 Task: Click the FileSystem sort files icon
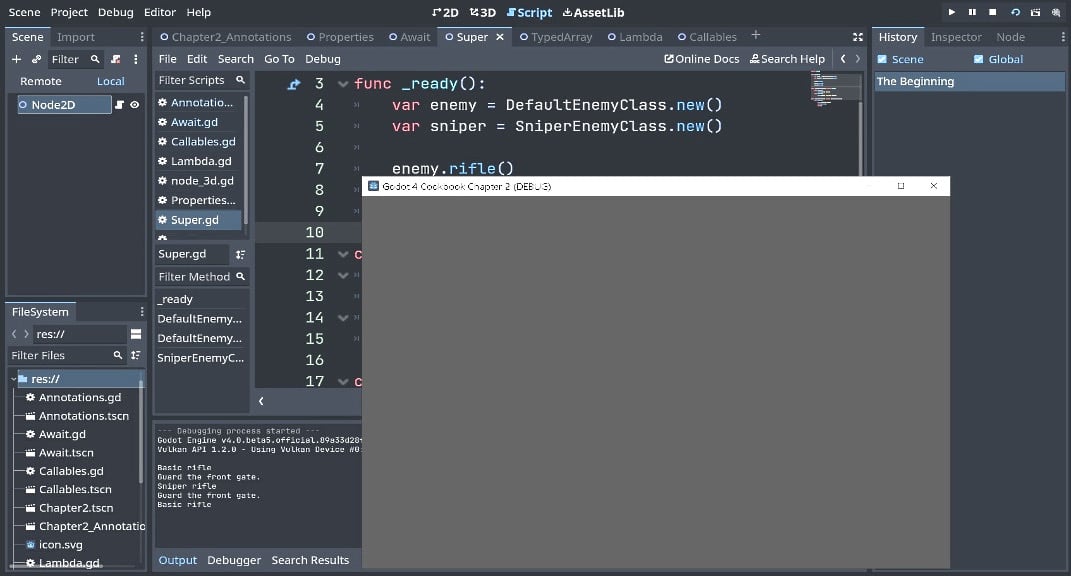click(x=136, y=355)
